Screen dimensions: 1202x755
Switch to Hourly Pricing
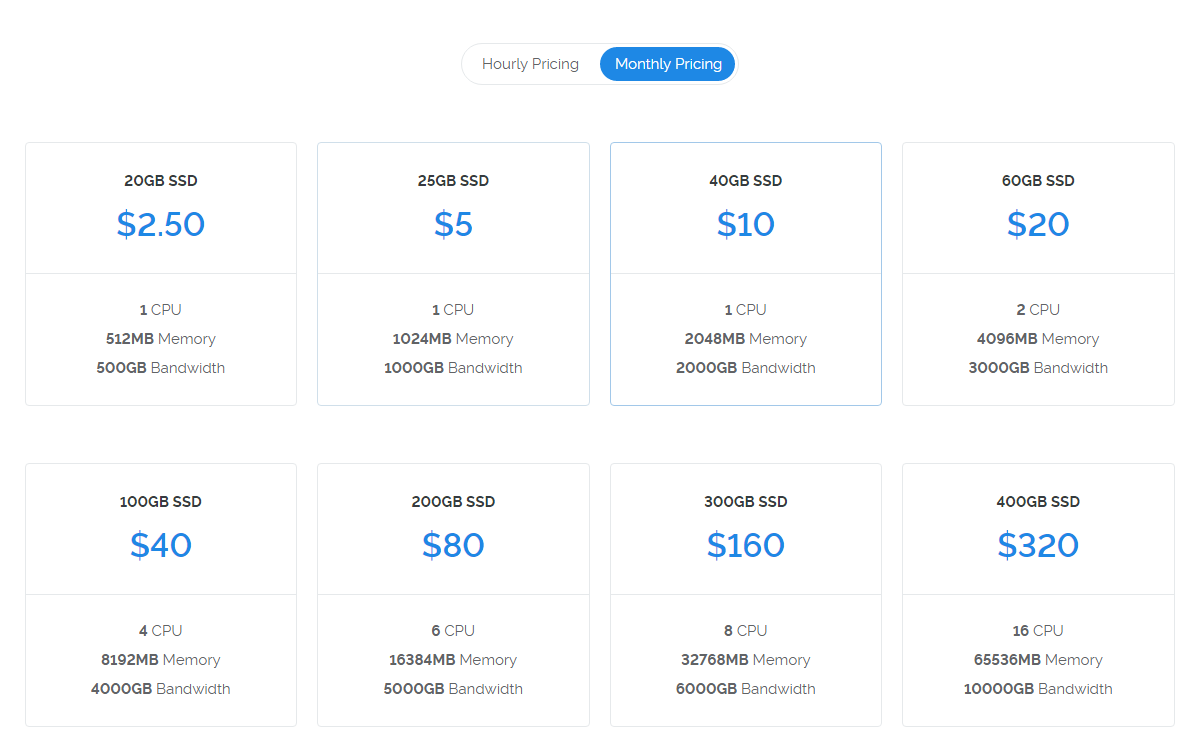(530, 64)
